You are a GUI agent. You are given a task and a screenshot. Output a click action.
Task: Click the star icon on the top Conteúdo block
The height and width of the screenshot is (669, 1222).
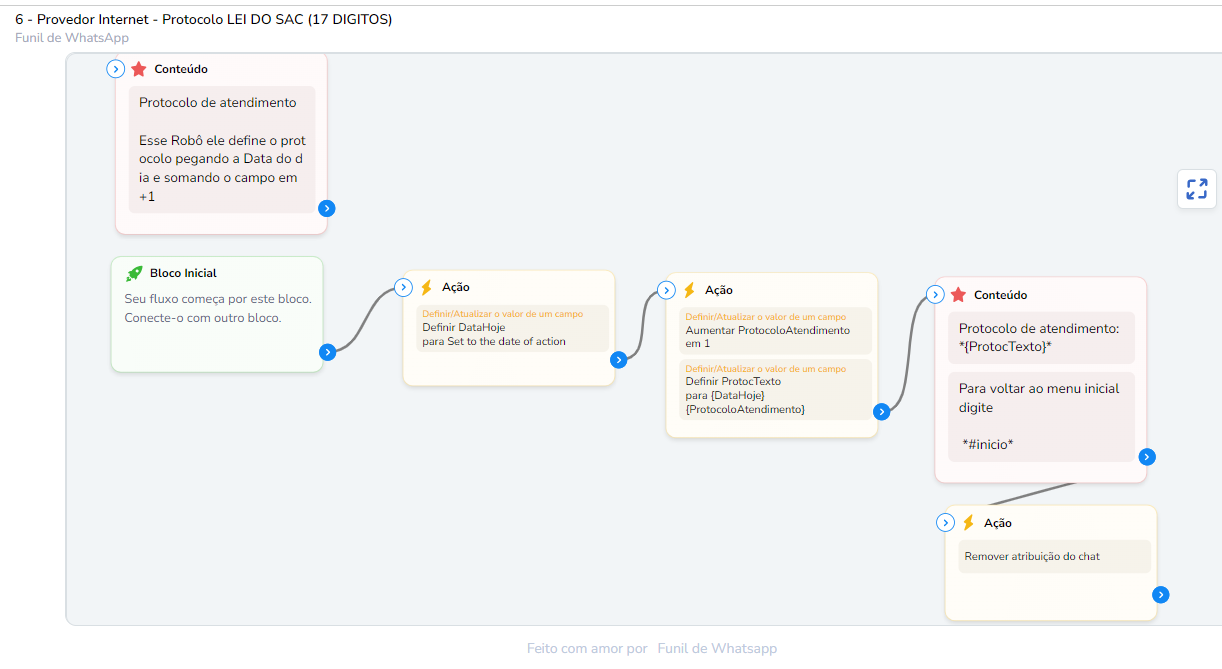[139, 69]
